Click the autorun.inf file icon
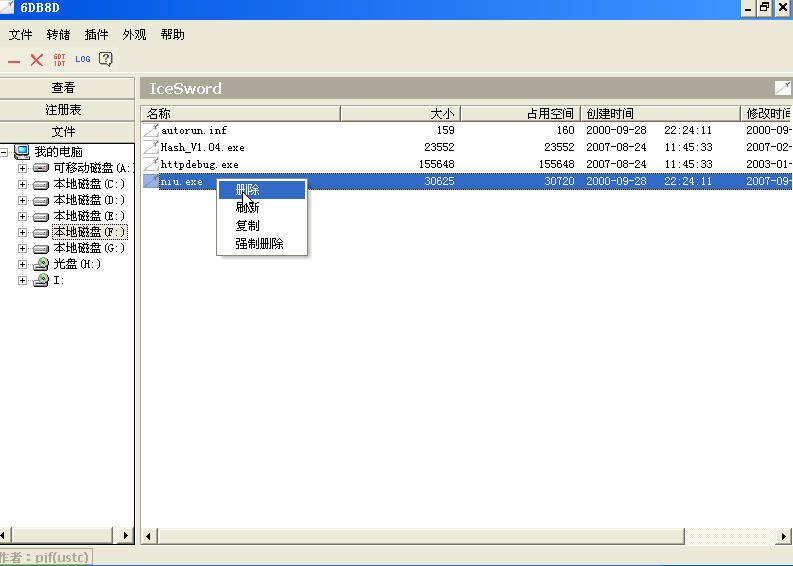 [x=151, y=130]
